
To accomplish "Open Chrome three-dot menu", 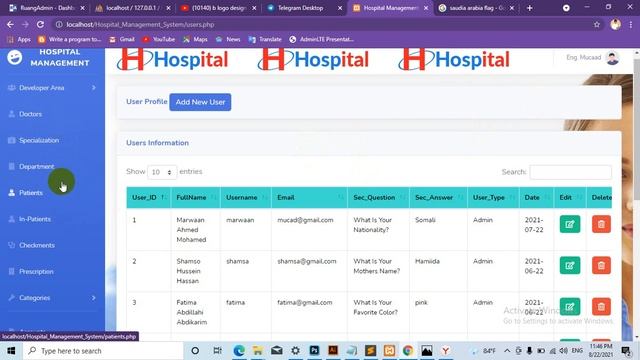I will 631,24.
